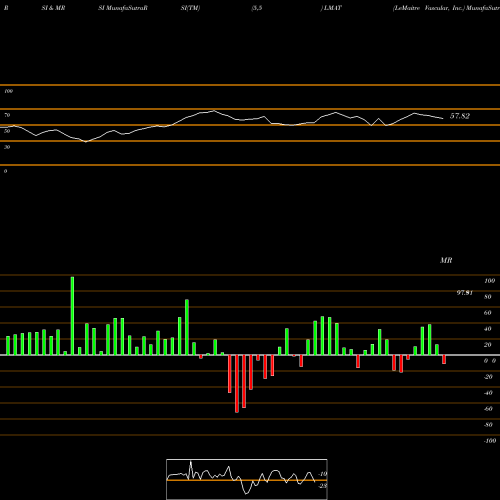The height and width of the screenshot is (500, 500).
Task: Click the RSI axis label 30
Action: 7,147
